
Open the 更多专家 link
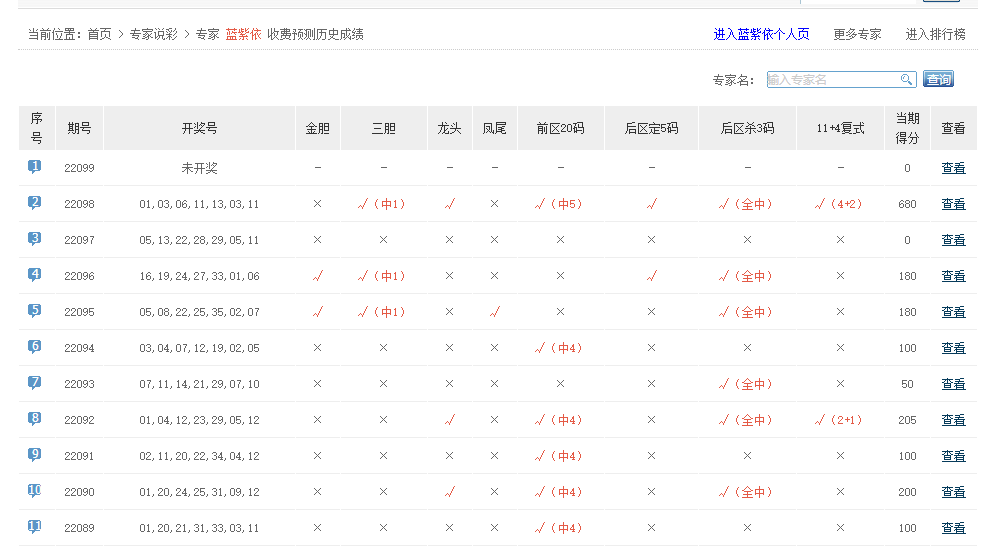[x=857, y=34]
